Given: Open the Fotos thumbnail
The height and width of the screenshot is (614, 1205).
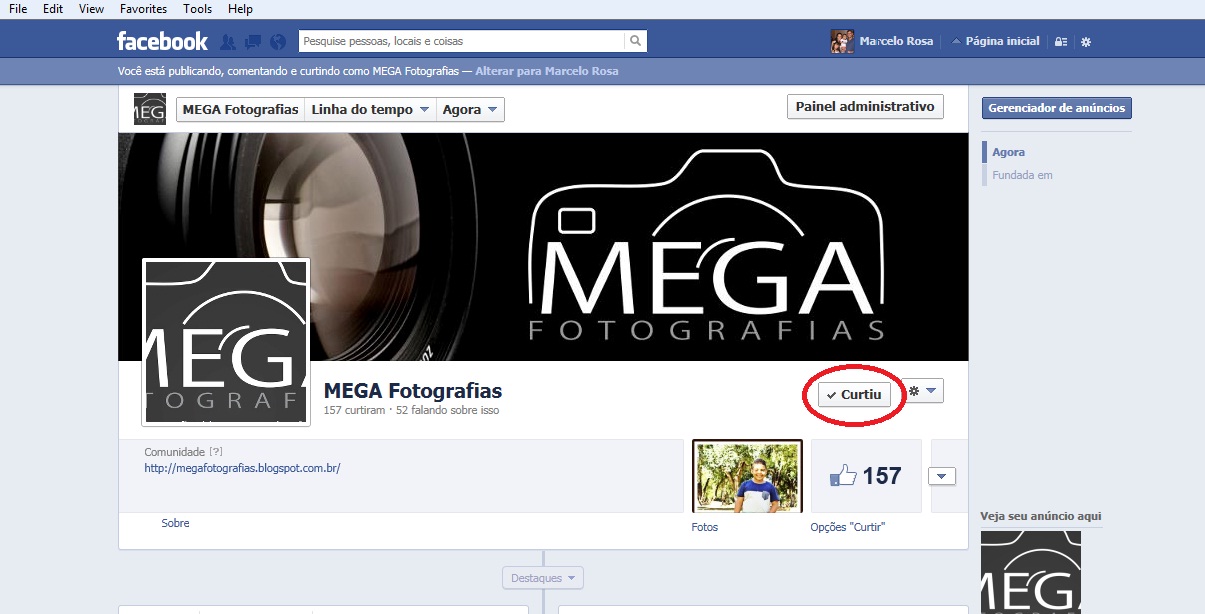Looking at the screenshot, I should click(x=747, y=476).
